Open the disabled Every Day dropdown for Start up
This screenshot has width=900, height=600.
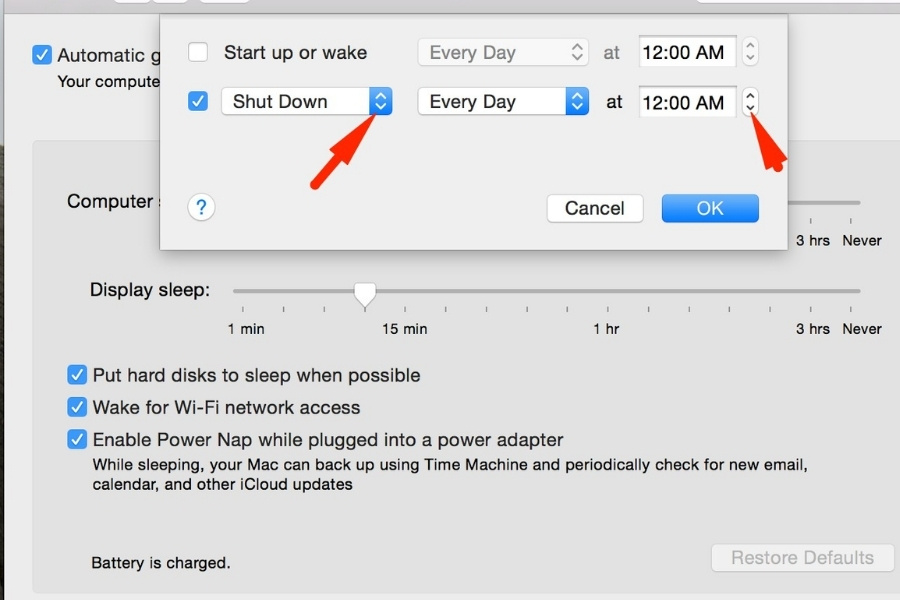[x=504, y=52]
